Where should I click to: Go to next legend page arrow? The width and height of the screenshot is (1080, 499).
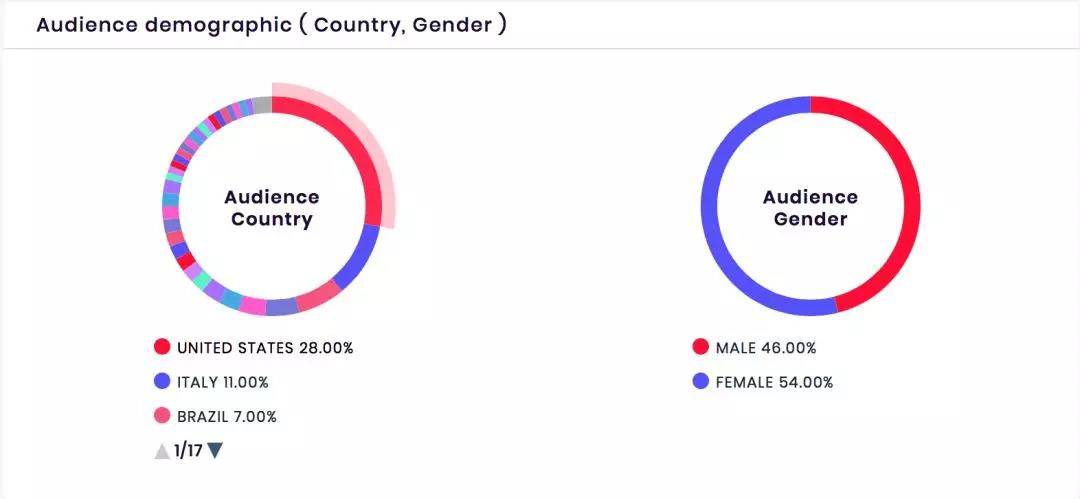click(215, 451)
